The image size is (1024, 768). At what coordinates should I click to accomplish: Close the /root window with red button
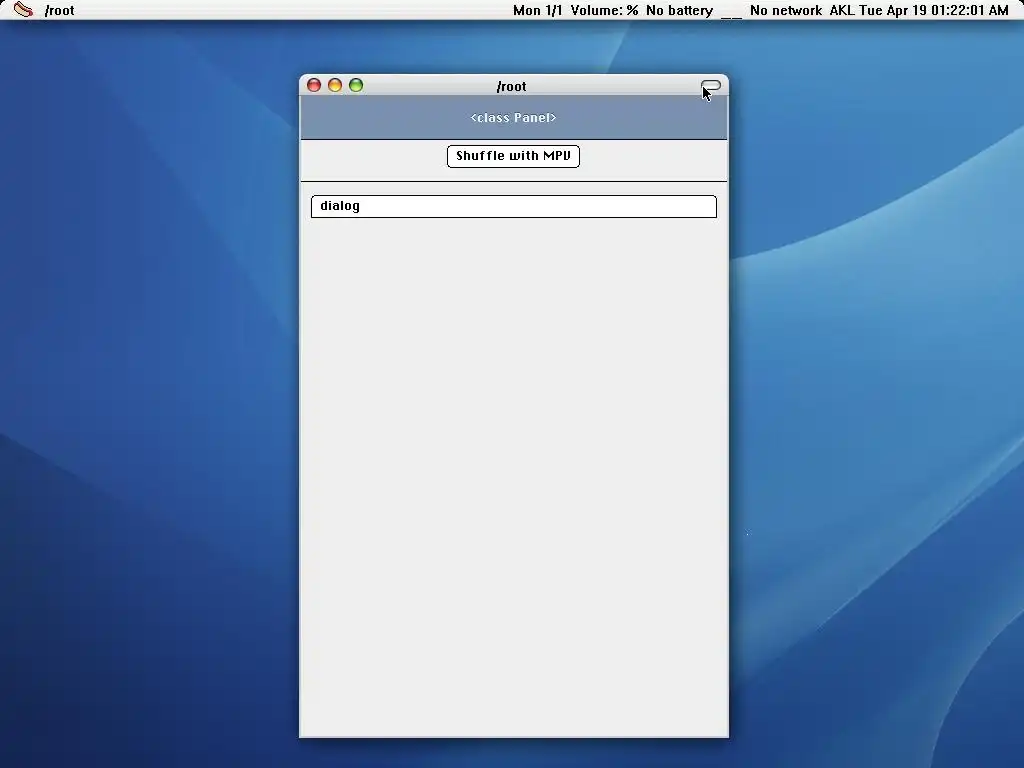pyautogui.click(x=314, y=86)
